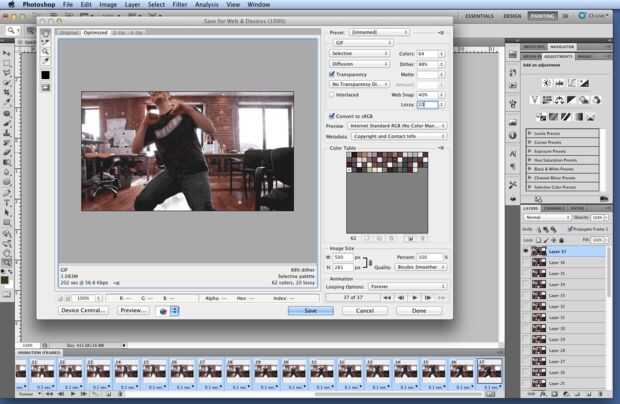The image size is (620, 404).
Task: Open the Preview color profile dropdown
Action: pos(397,126)
